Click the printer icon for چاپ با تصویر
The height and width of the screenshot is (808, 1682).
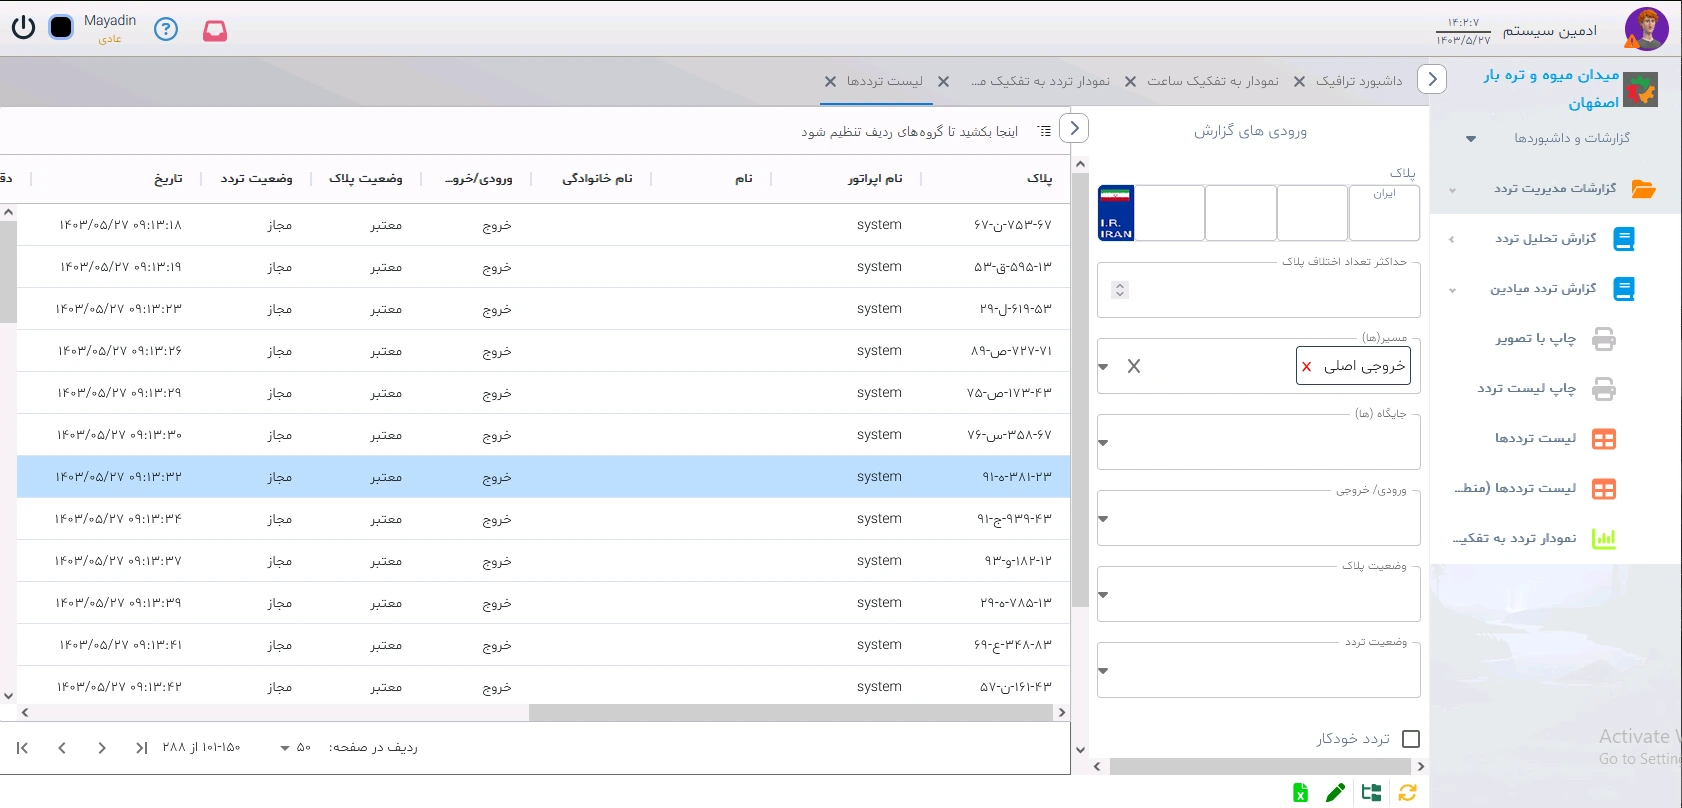[1604, 339]
